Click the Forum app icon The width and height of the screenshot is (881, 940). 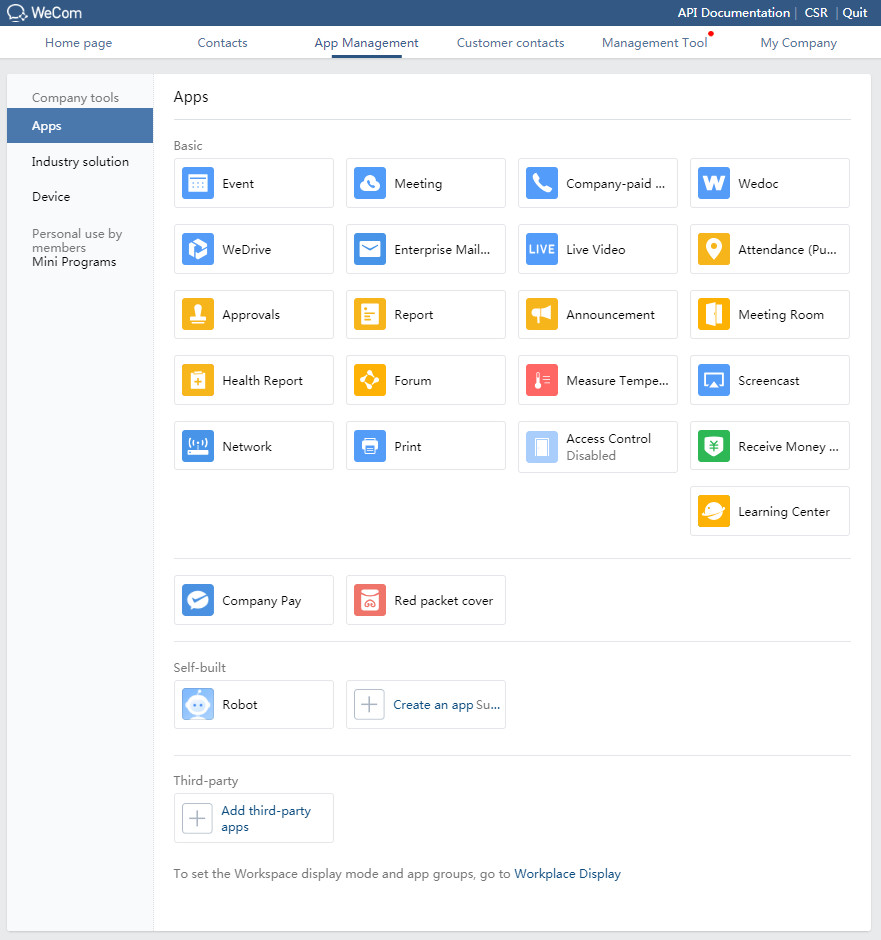click(370, 380)
